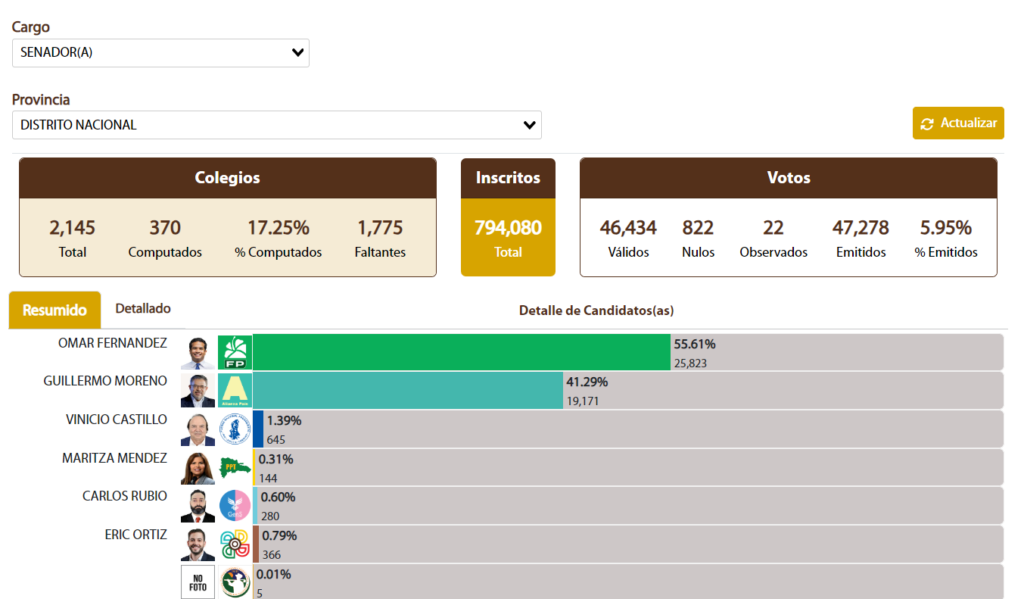Click Maritza Mendez's candidate photo
The width and height of the screenshot is (1024, 599).
tap(198, 467)
